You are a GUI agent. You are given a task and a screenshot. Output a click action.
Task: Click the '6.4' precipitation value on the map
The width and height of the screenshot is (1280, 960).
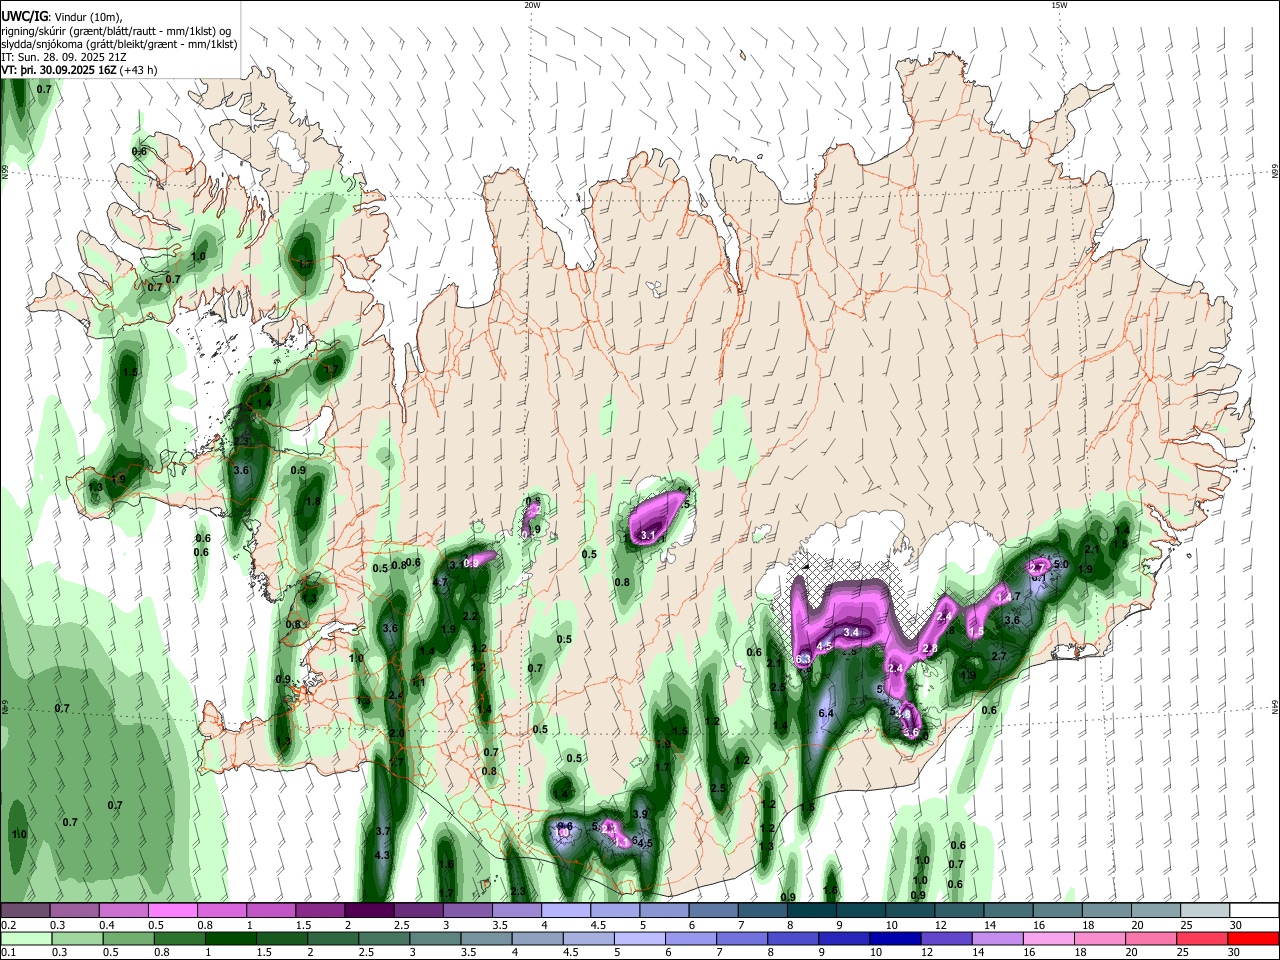tap(826, 713)
